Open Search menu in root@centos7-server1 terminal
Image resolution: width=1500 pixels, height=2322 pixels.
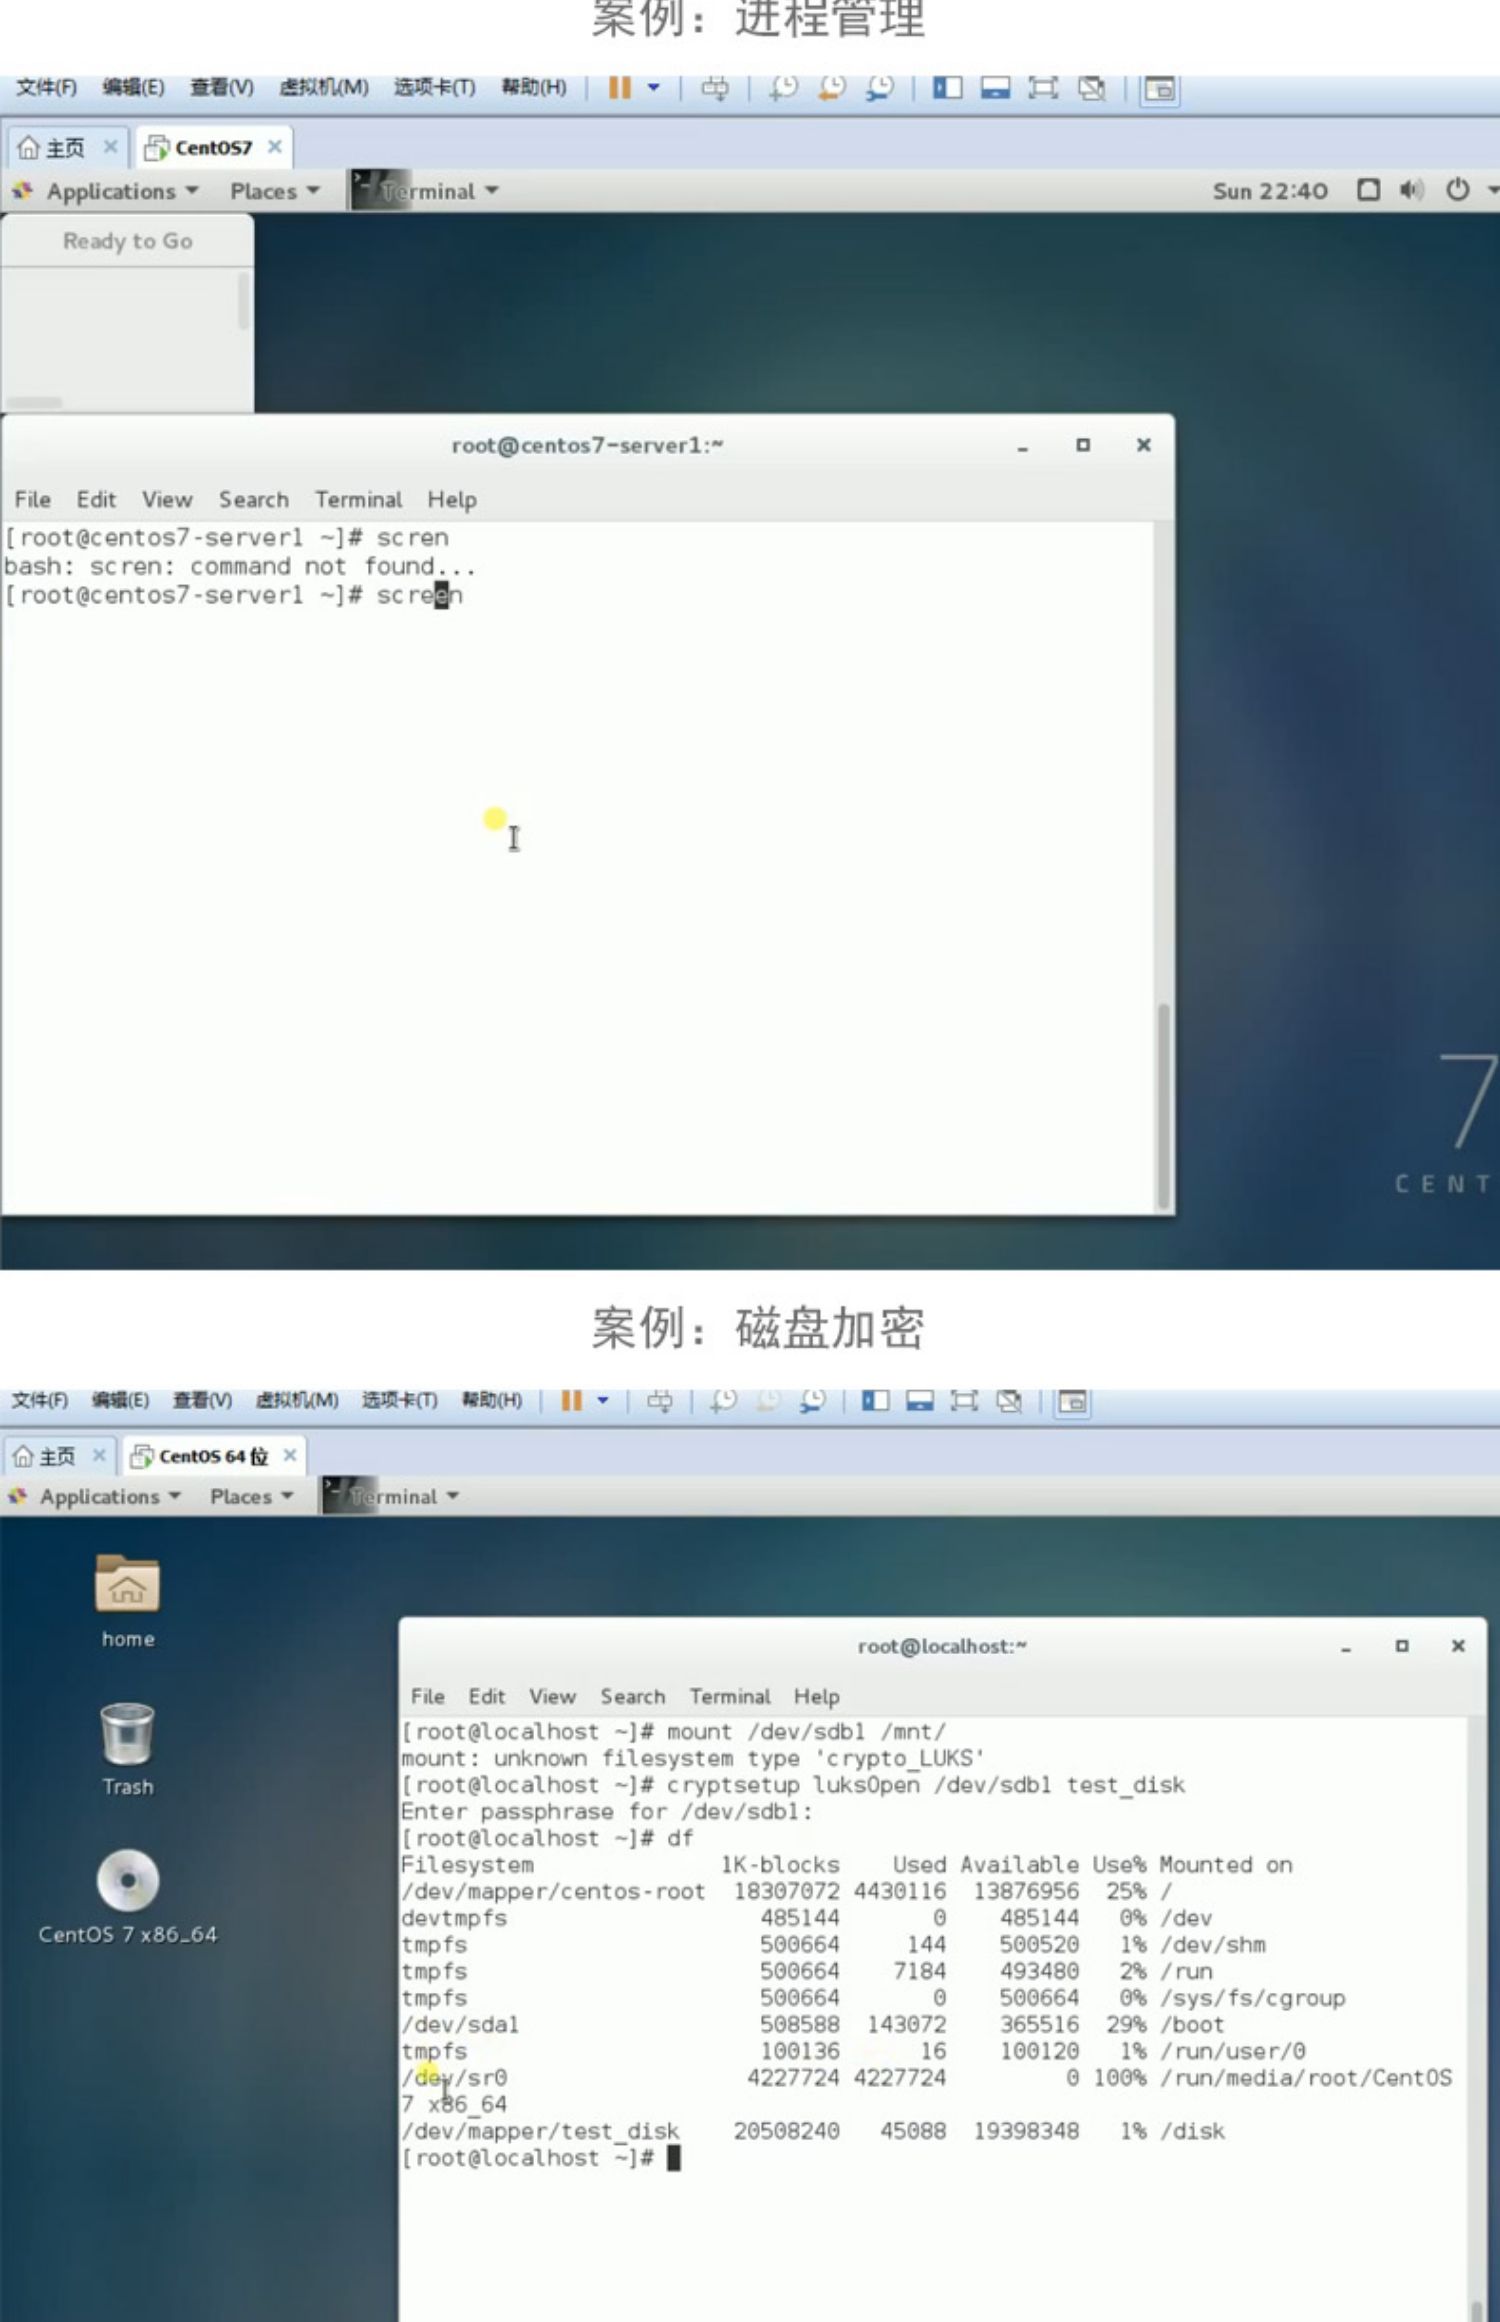pyautogui.click(x=254, y=499)
